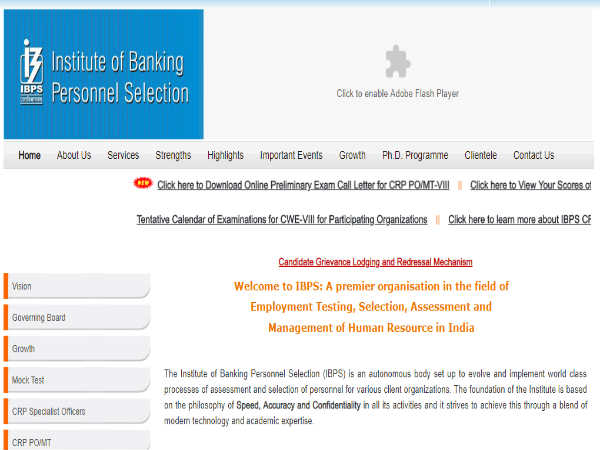The width and height of the screenshot is (600, 450).
Task: Click the red NEW badge icon
Action: tap(143, 183)
